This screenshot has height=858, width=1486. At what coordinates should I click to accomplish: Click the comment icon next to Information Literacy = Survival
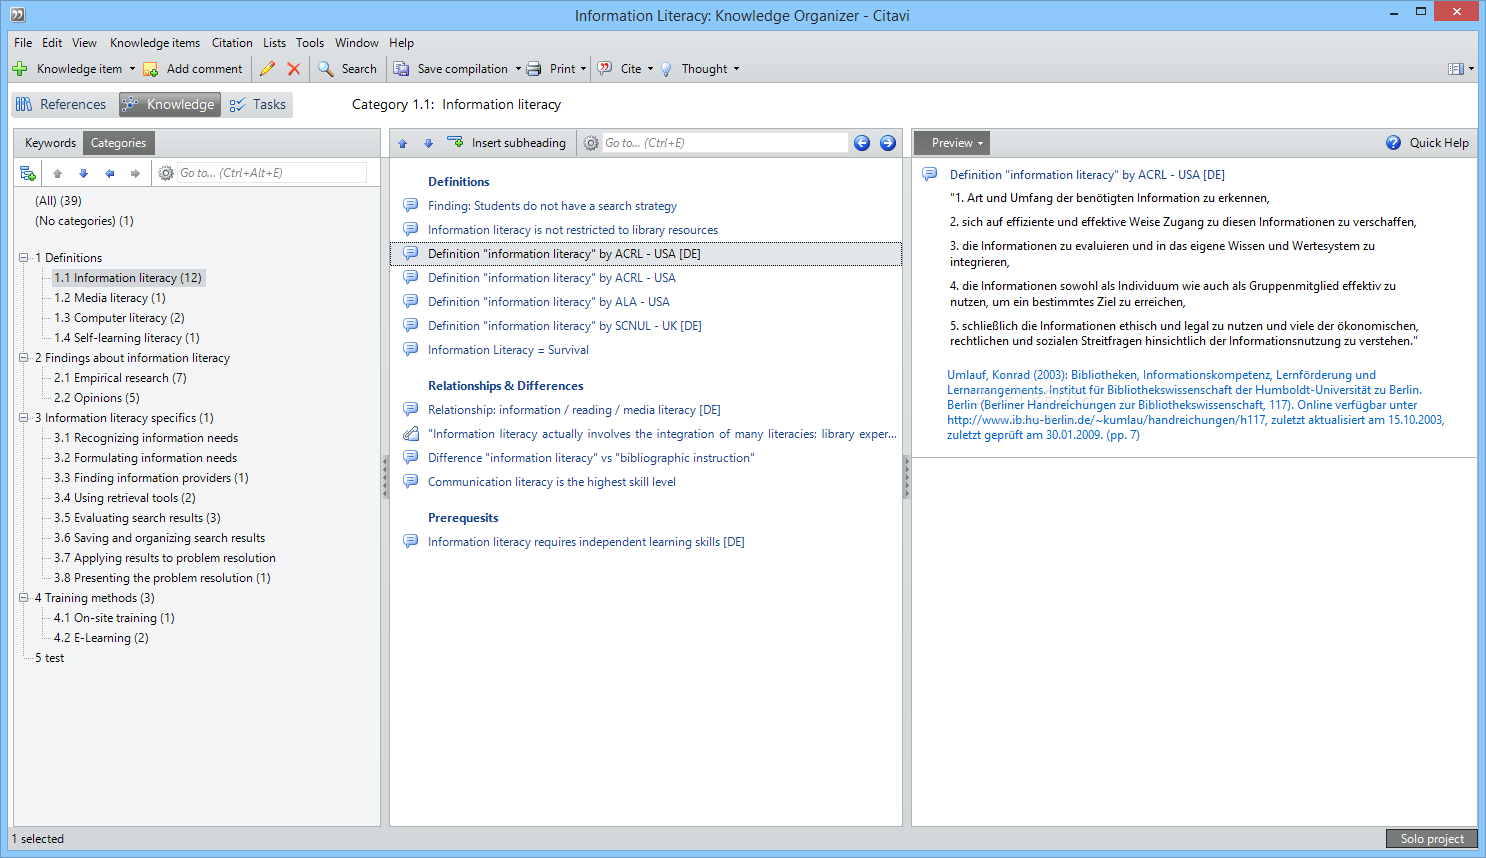411,350
